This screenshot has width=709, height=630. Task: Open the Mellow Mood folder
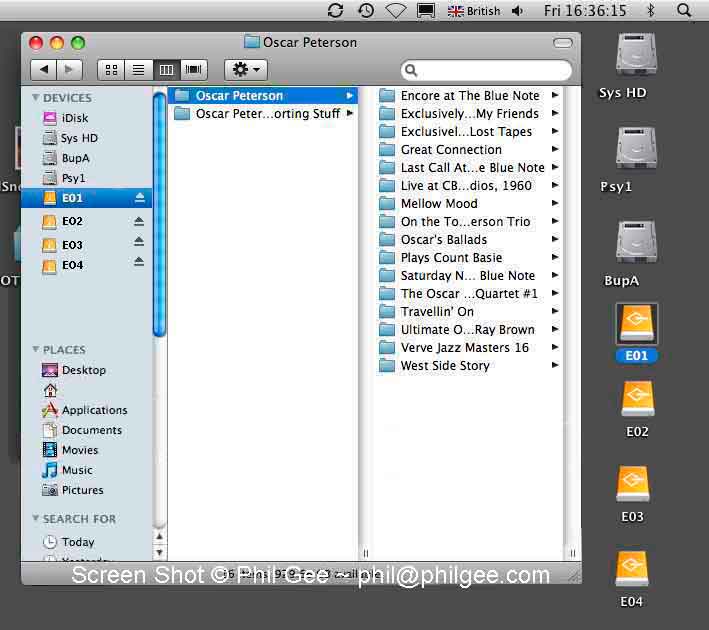coord(468,204)
